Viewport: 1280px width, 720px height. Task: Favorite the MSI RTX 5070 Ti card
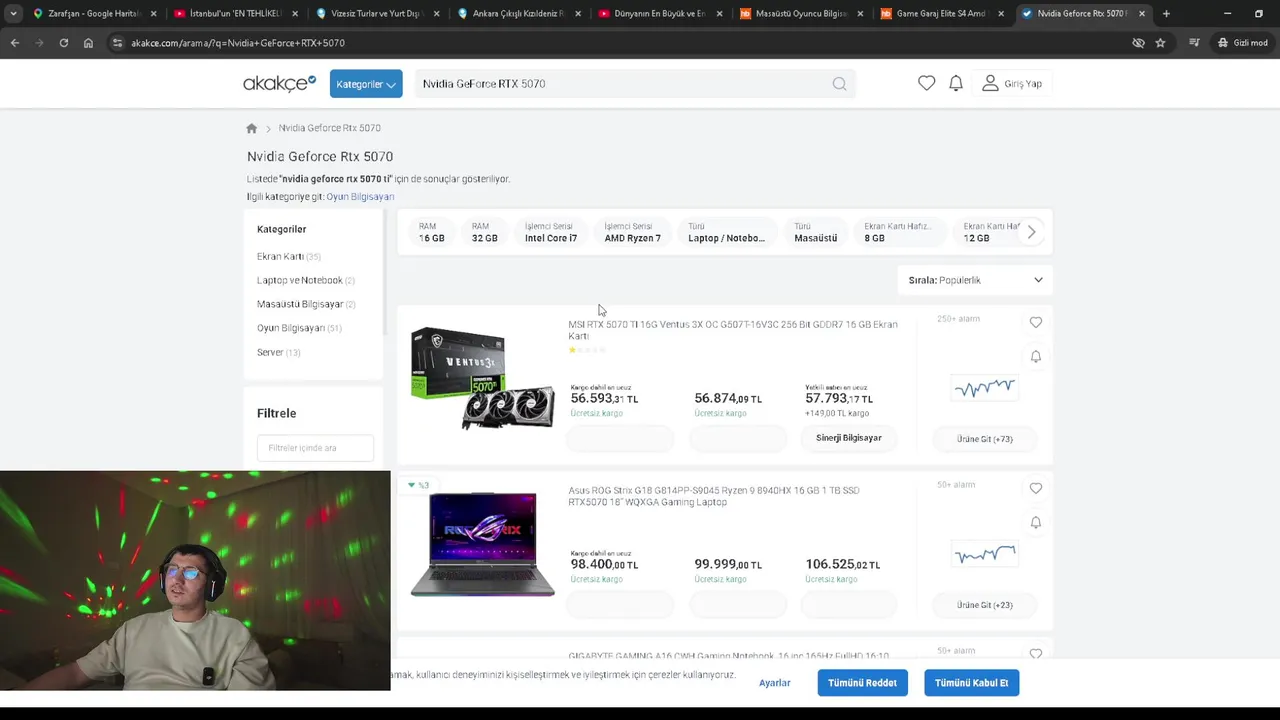(1036, 322)
